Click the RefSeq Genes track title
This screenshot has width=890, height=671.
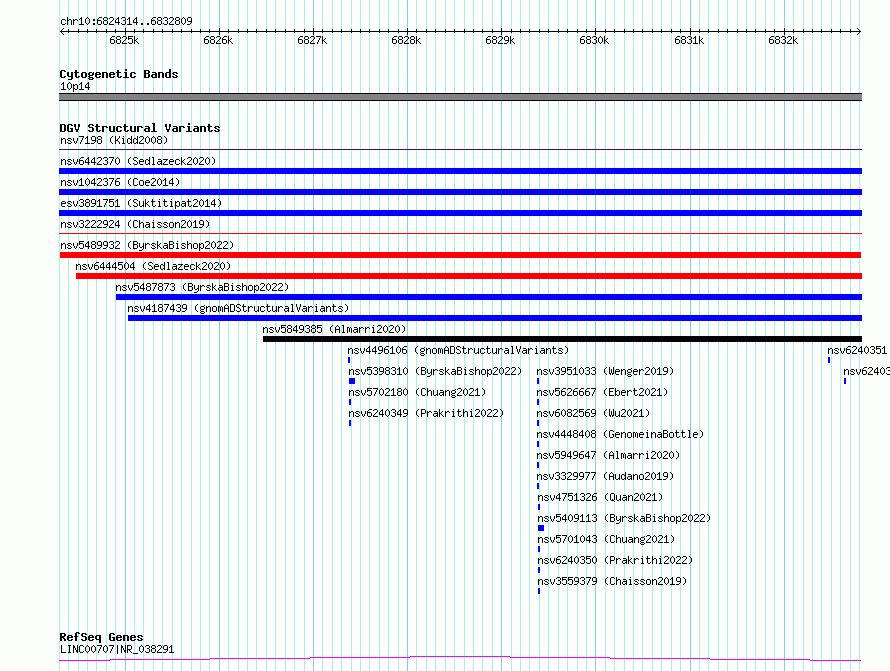101,637
